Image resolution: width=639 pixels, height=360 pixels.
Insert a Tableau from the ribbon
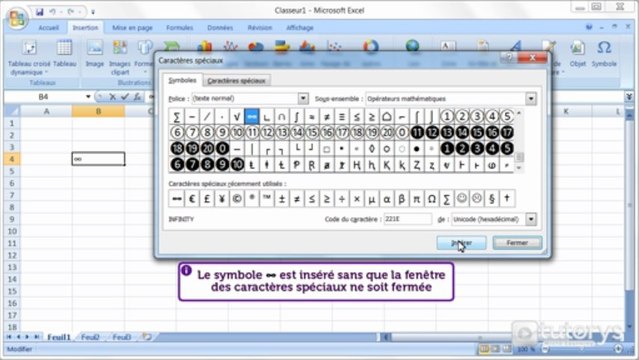tap(64, 53)
